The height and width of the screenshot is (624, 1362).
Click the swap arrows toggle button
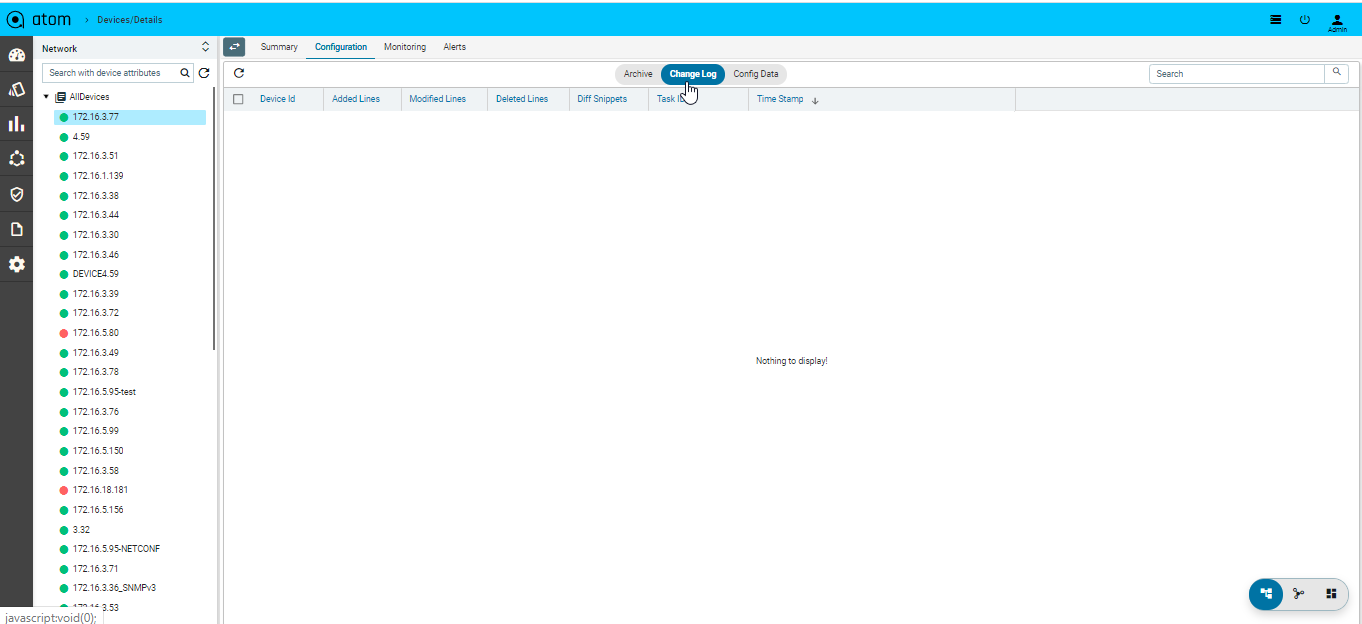[234, 47]
